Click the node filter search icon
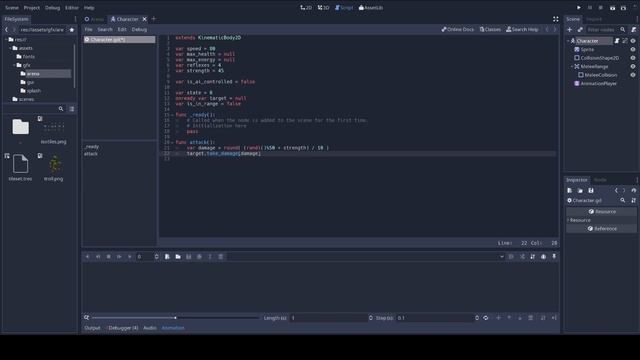Viewport: 640px width, 360px height. tap(623, 29)
